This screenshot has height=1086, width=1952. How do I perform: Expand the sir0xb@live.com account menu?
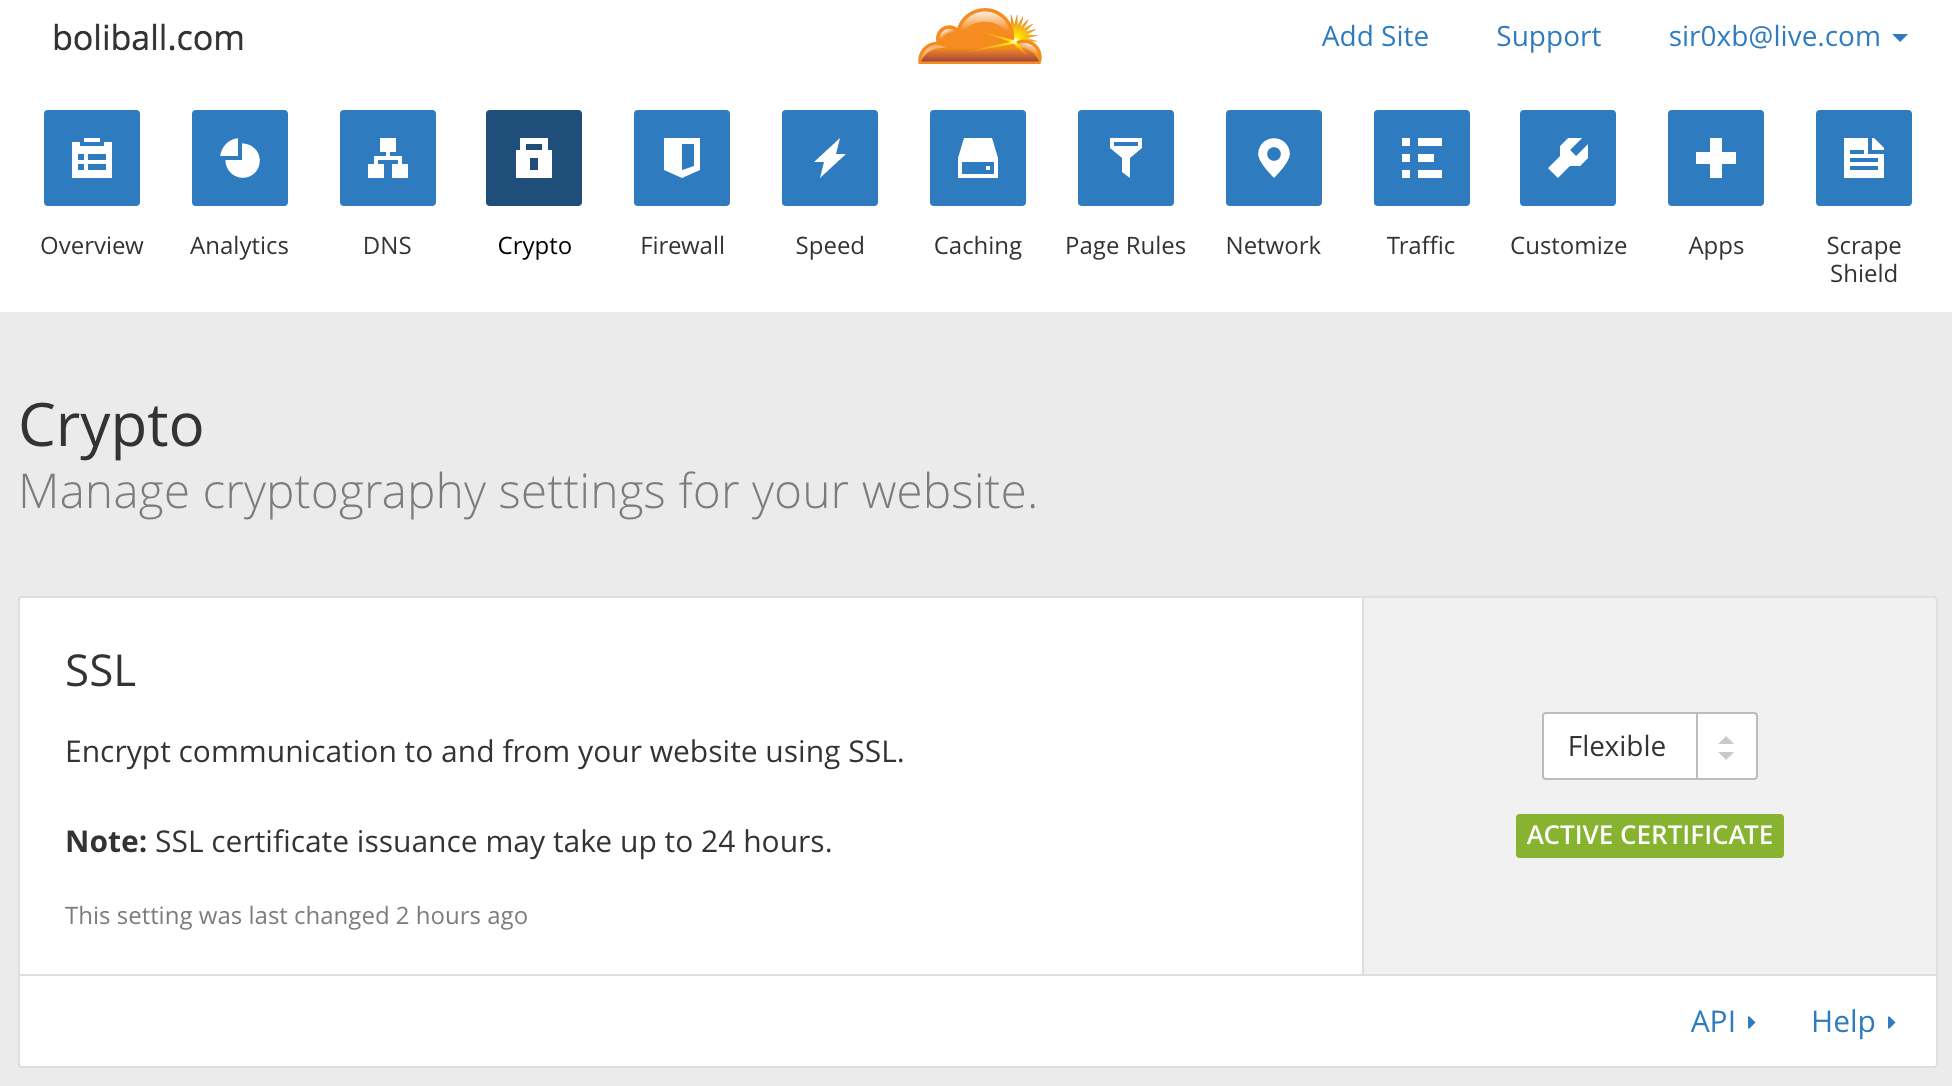pyautogui.click(x=1788, y=37)
